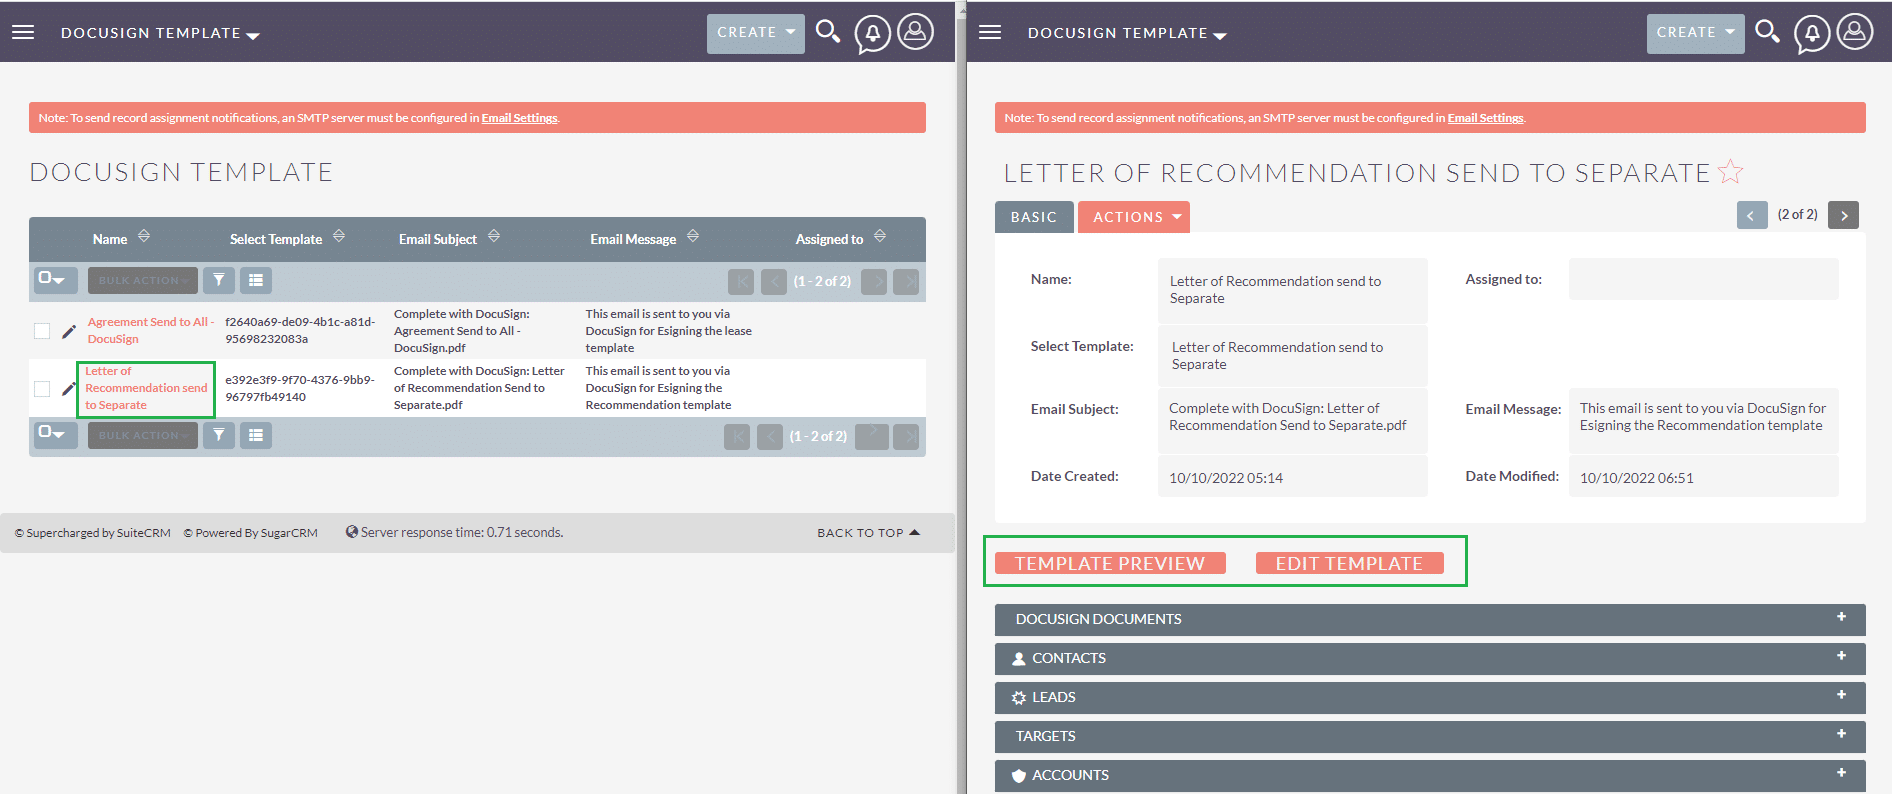Click column chooser icon in bottom list toolbar
Viewport: 1892px width, 794px height.
point(256,435)
